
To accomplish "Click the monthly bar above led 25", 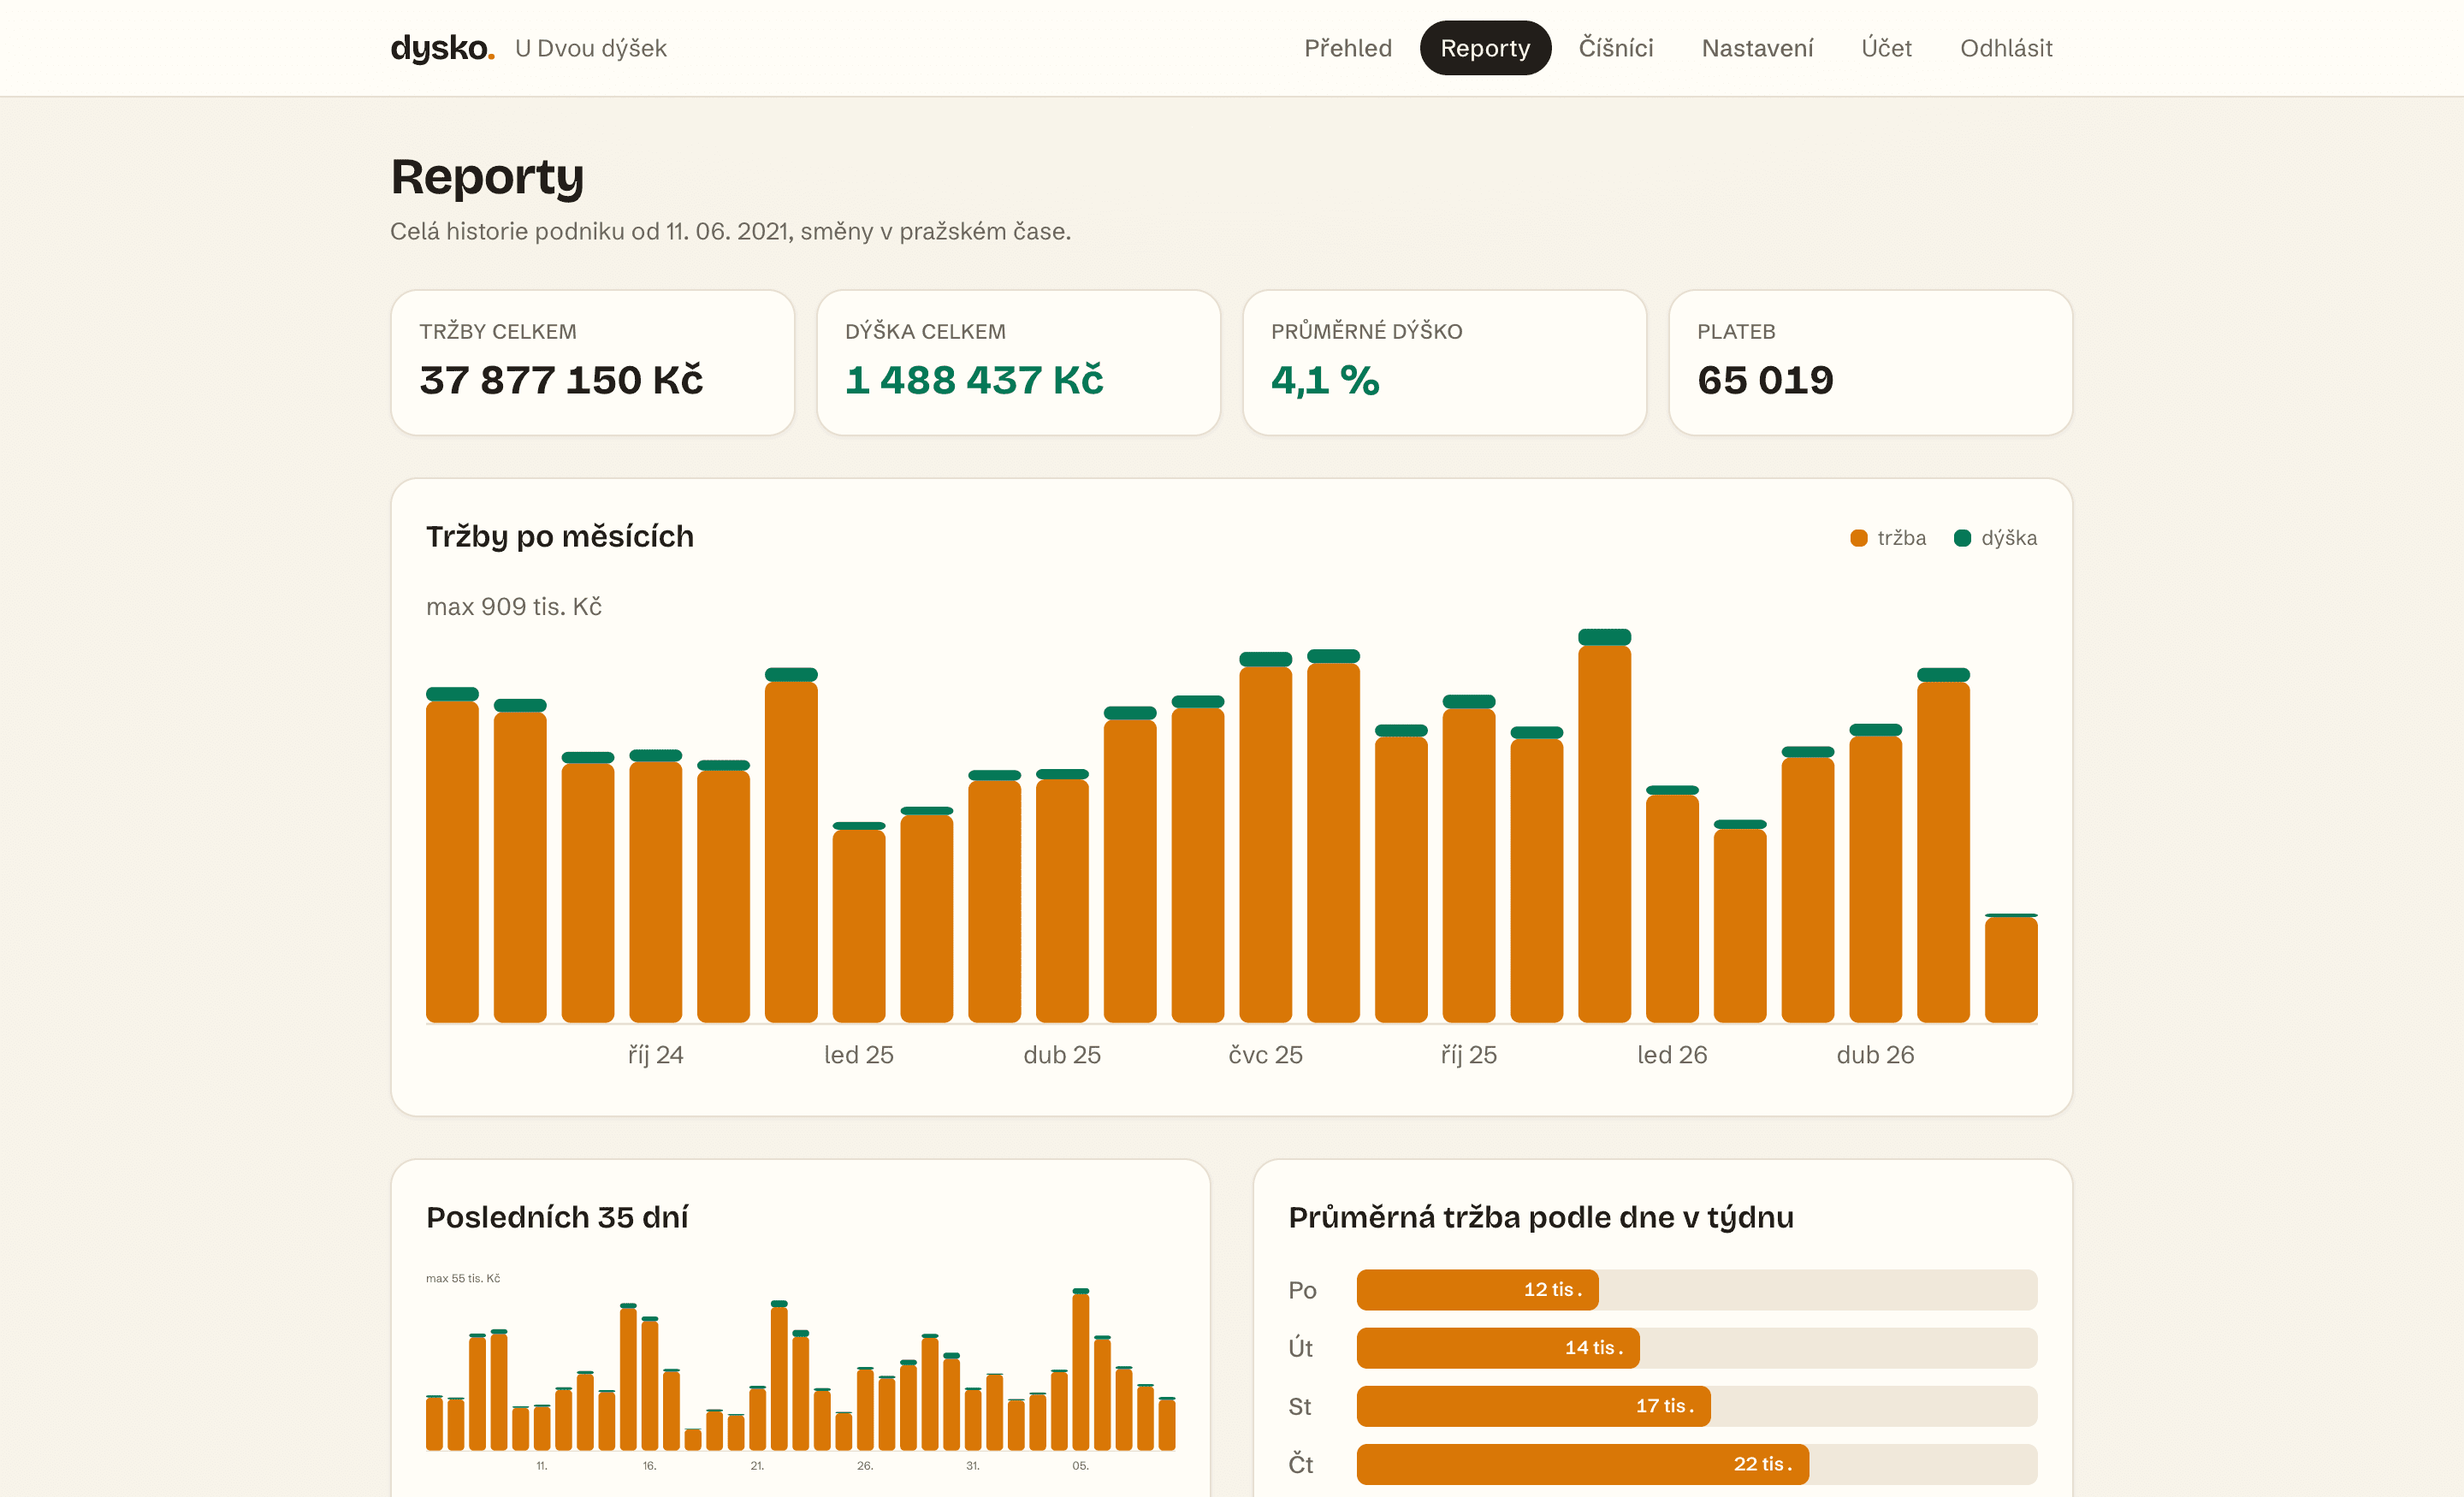I will [x=858, y=922].
